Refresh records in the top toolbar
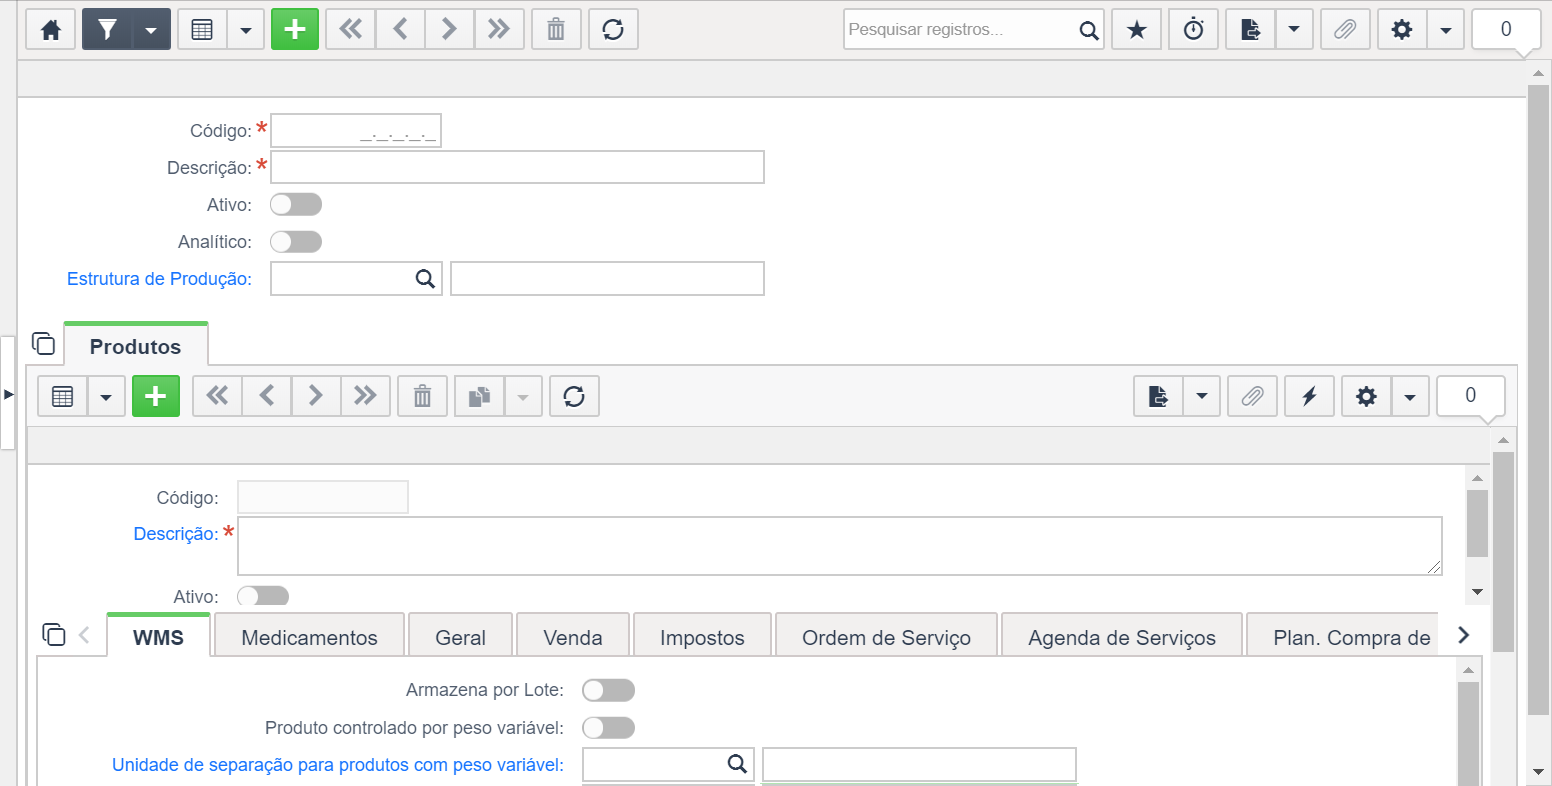The width and height of the screenshot is (1552, 786). pyautogui.click(x=613, y=30)
